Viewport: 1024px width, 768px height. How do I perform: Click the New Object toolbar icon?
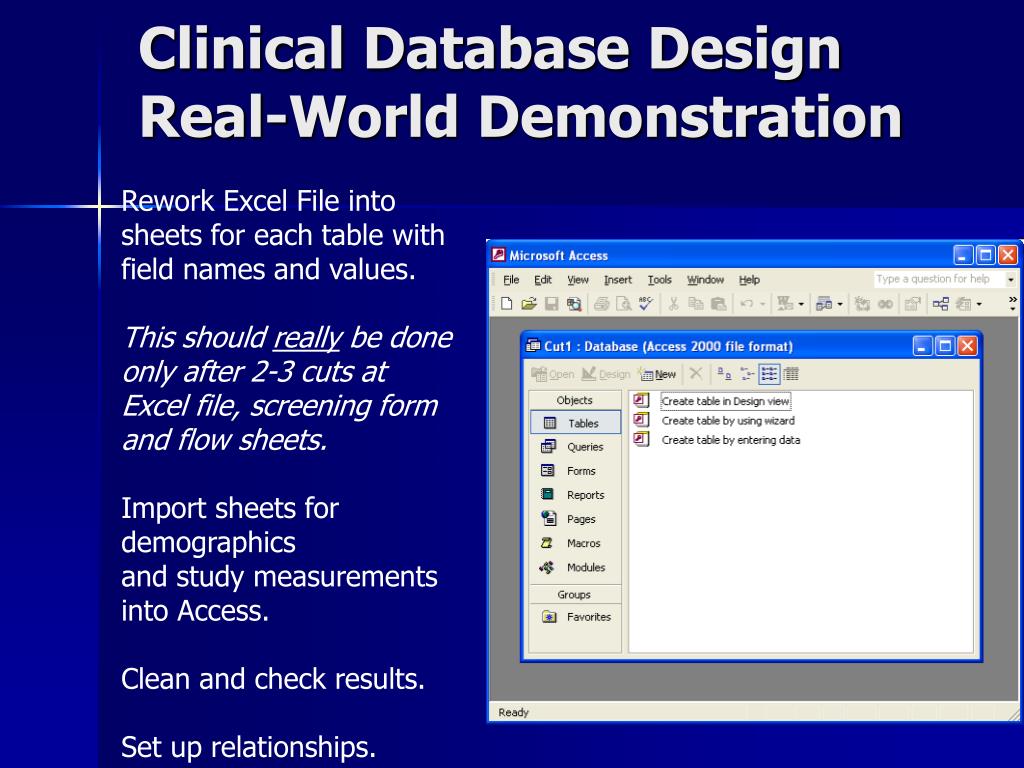(x=964, y=304)
